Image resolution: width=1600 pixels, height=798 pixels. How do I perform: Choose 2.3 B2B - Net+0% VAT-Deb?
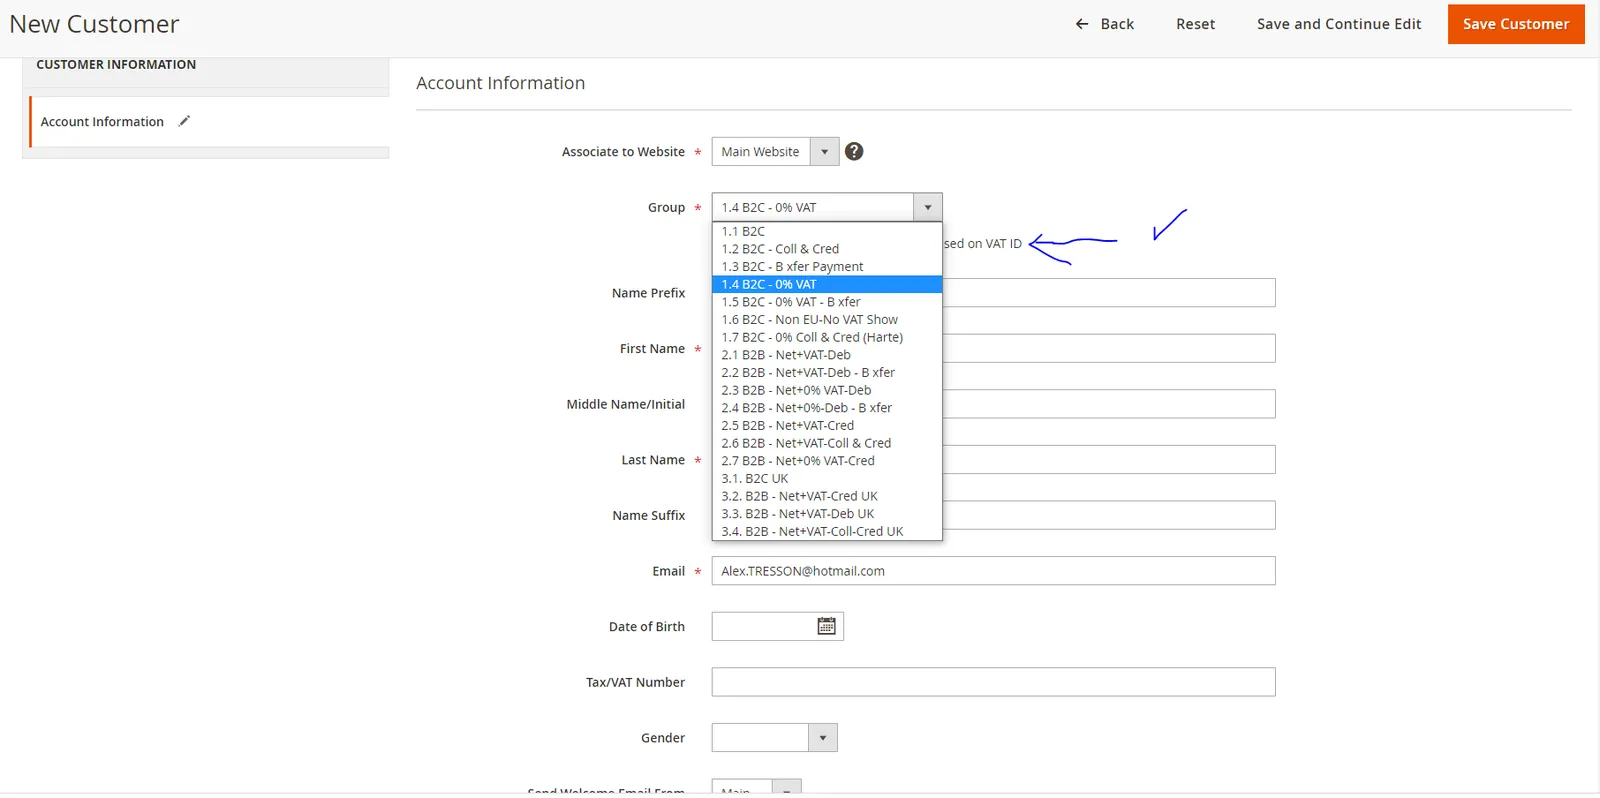[x=827, y=390]
